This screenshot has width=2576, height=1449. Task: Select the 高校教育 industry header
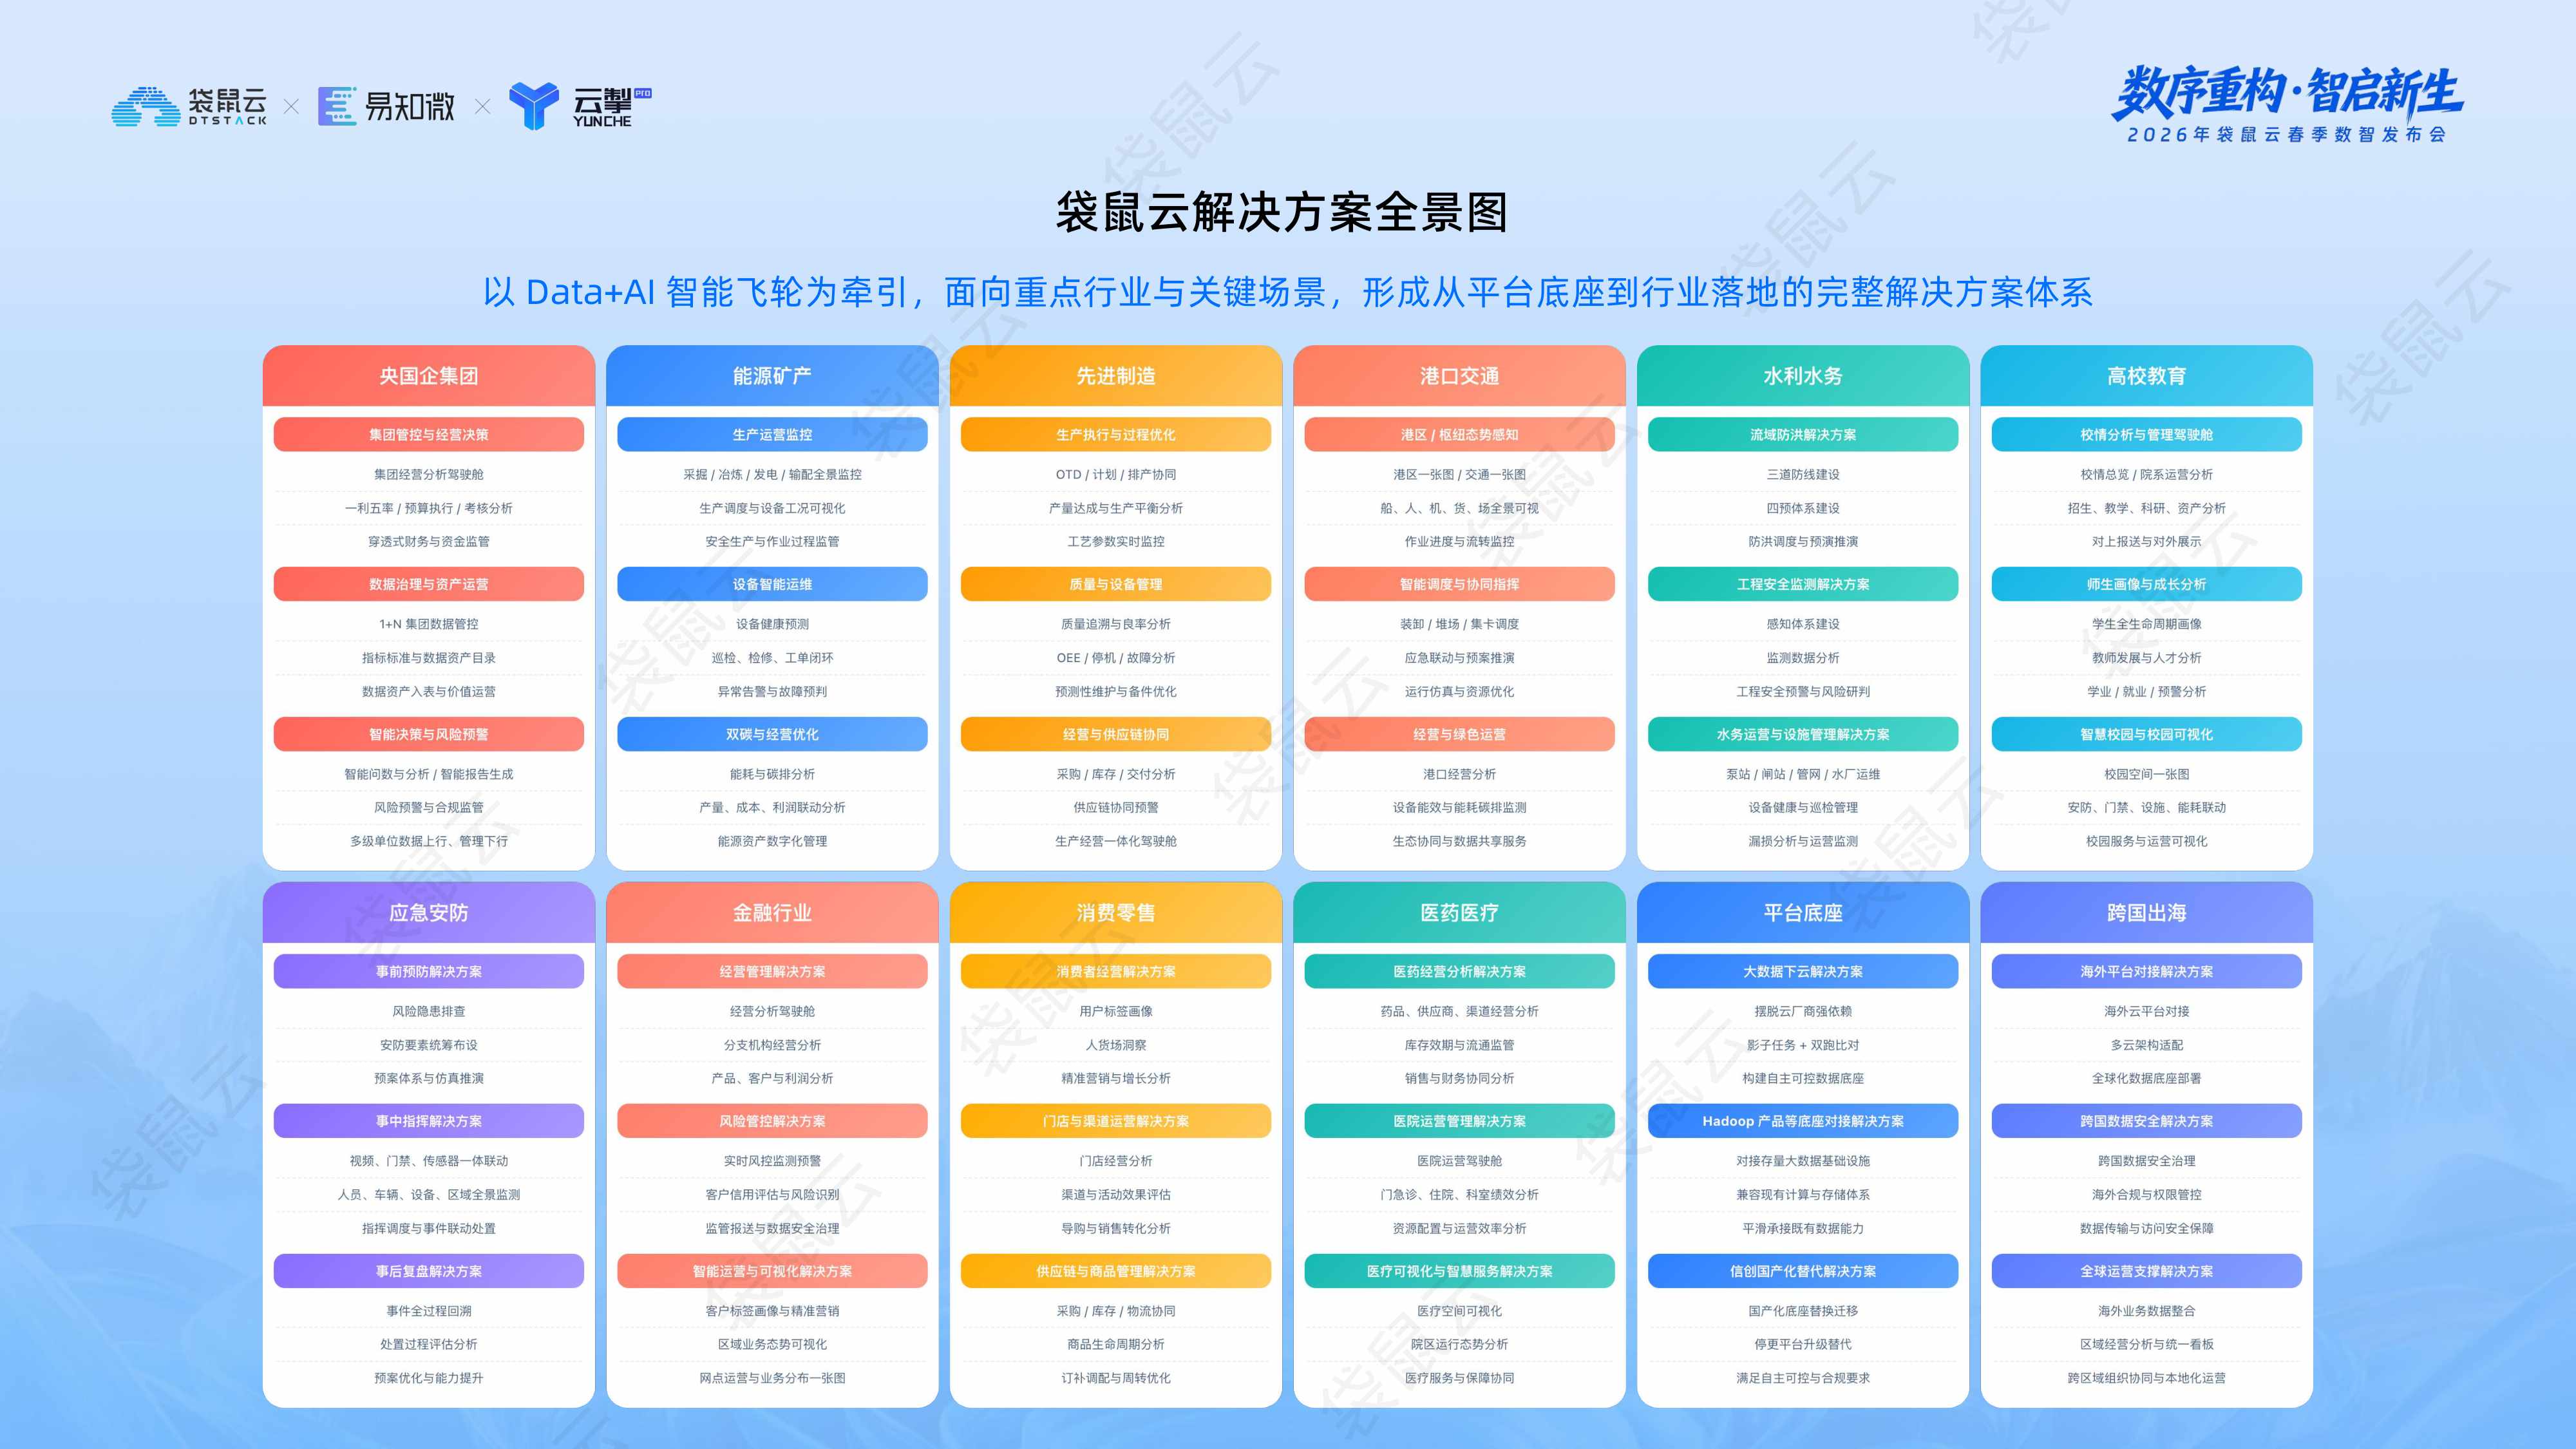click(2147, 376)
